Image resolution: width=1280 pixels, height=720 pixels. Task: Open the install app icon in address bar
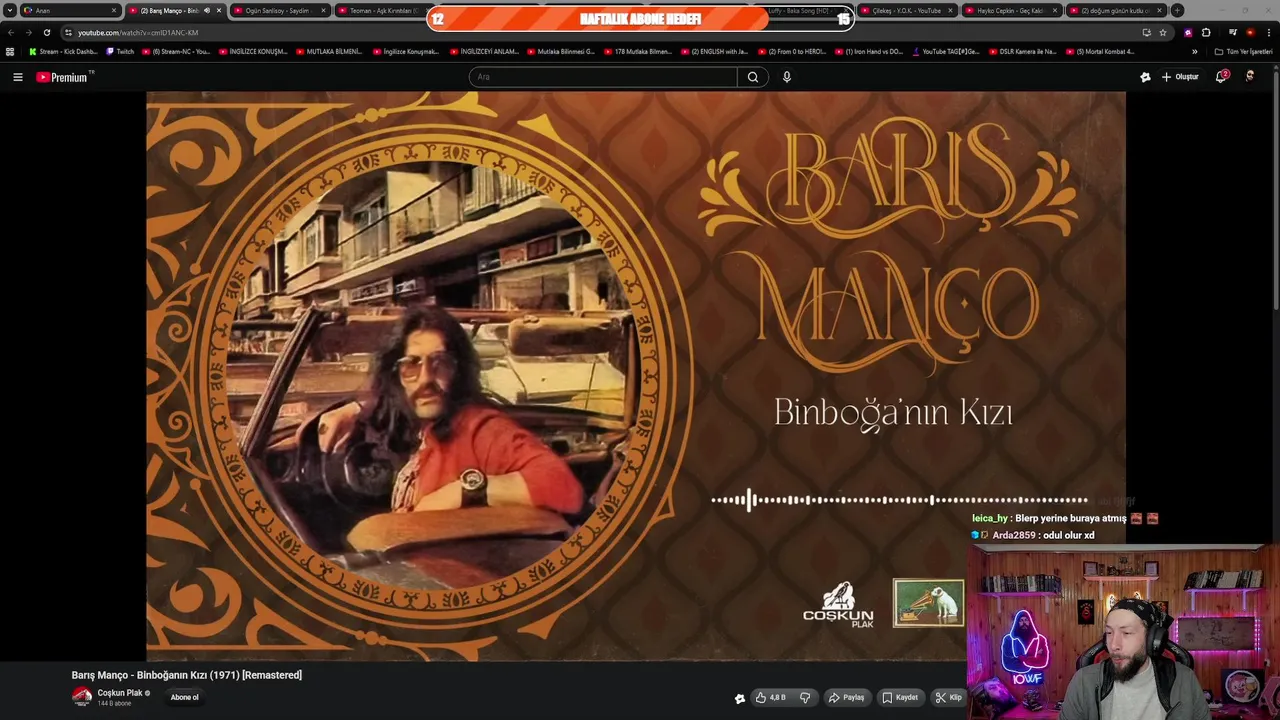pos(1146,32)
